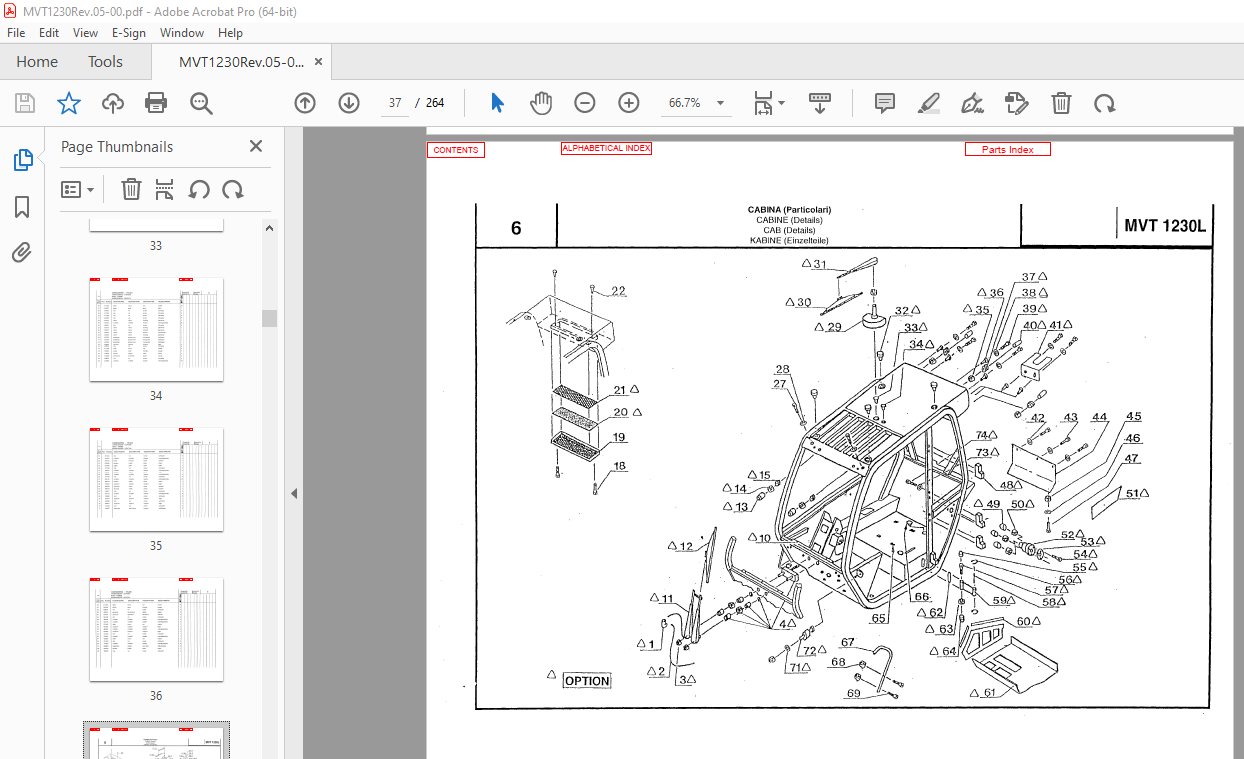
Task: Click the CABINA (Particolari) heading text
Action: coord(789,210)
